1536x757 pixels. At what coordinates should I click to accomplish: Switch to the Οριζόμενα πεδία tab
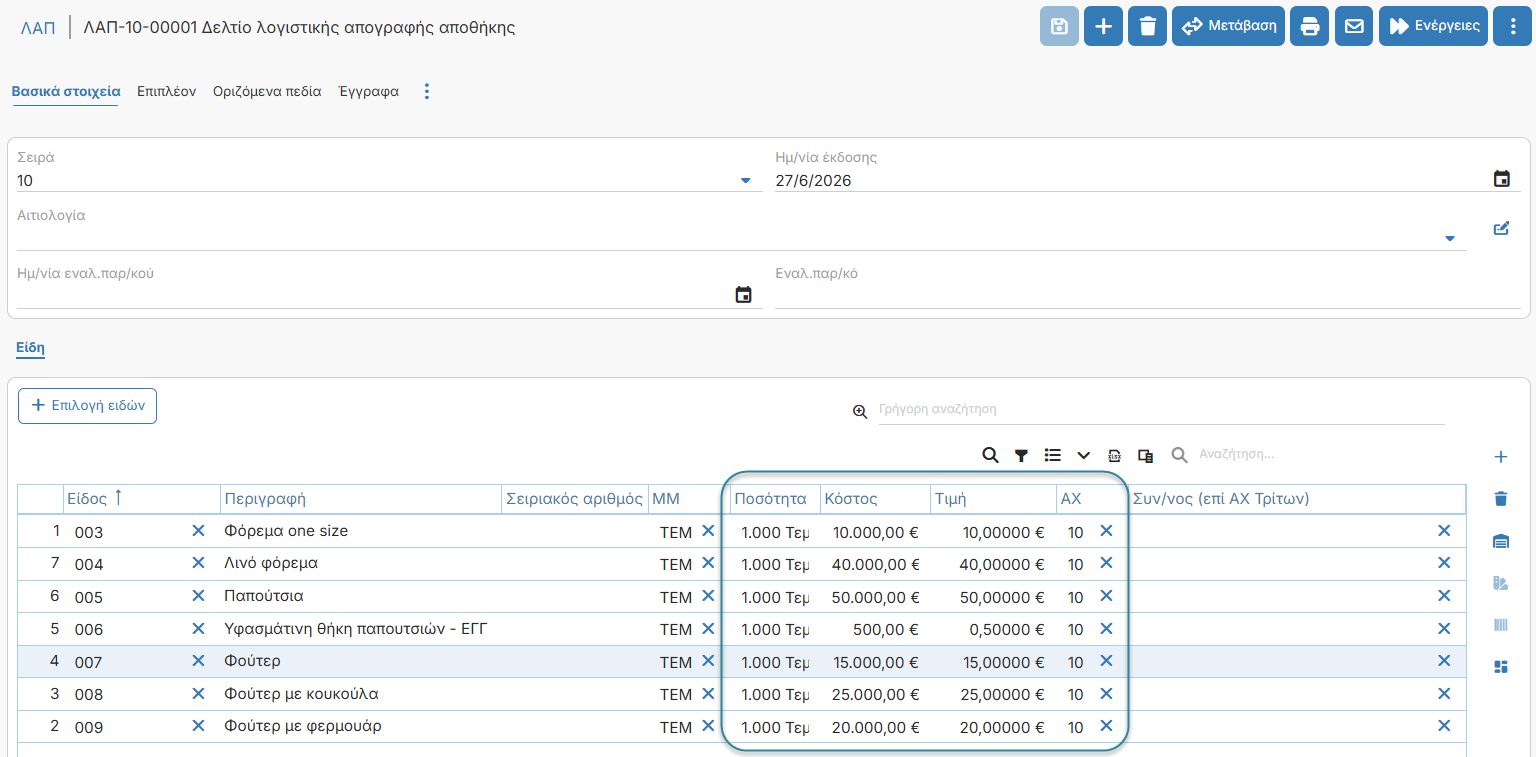pyautogui.click(x=267, y=91)
